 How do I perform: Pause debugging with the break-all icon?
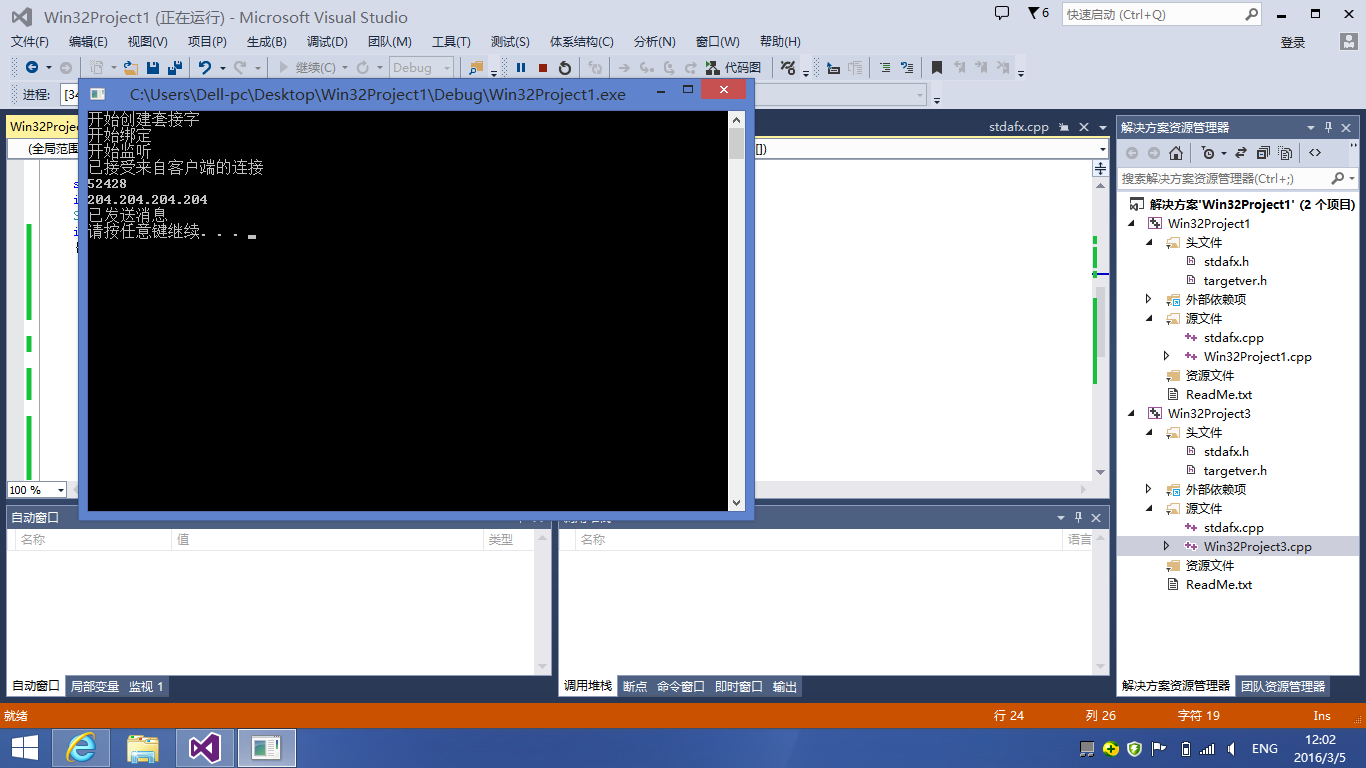click(x=521, y=68)
